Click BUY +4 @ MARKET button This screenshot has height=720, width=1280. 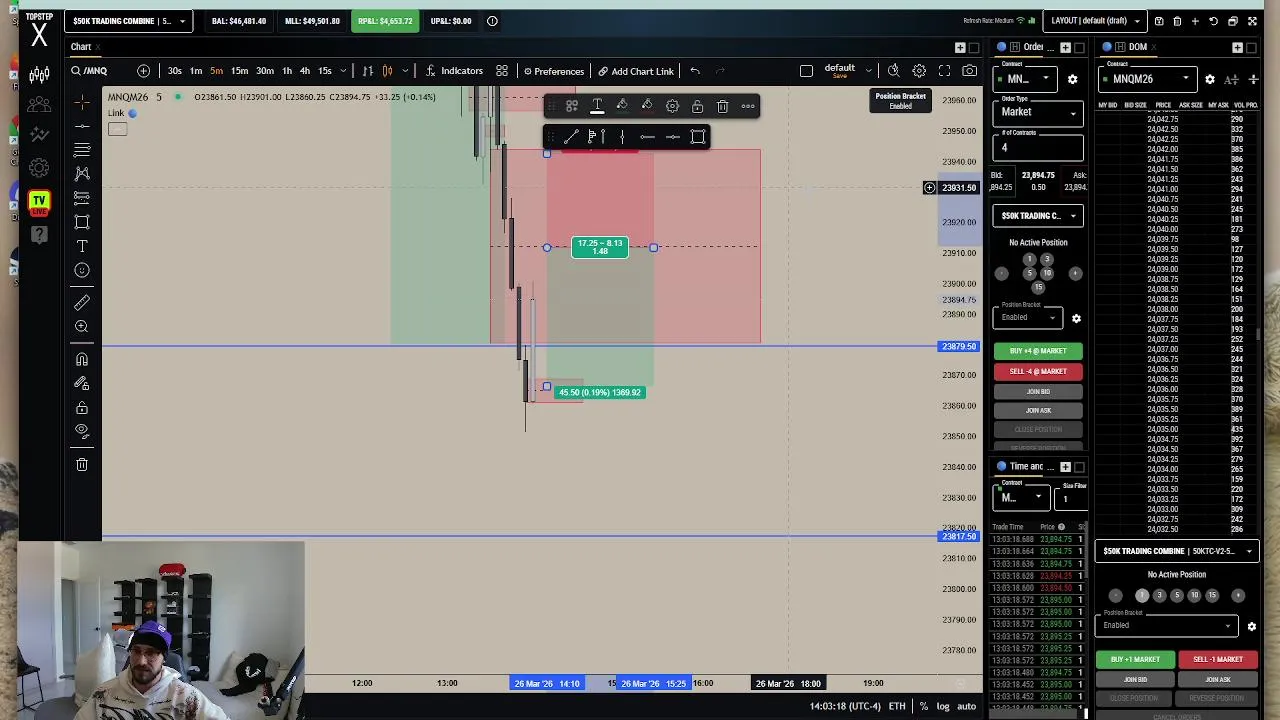pyautogui.click(x=1038, y=351)
